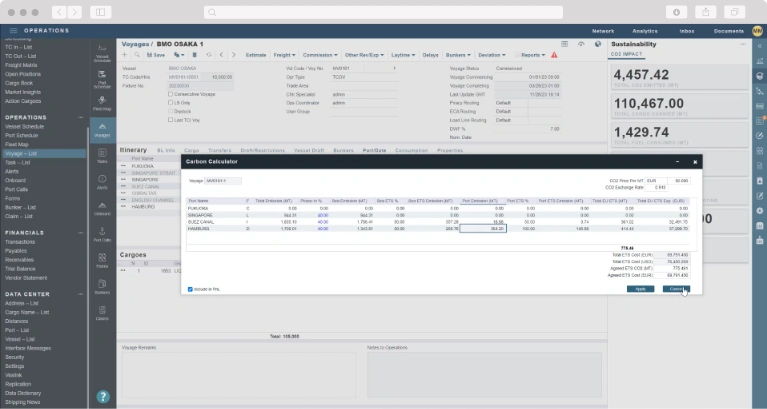Enable the Consecutive Voyage checkbox
767x409 pixels.
[170, 94]
